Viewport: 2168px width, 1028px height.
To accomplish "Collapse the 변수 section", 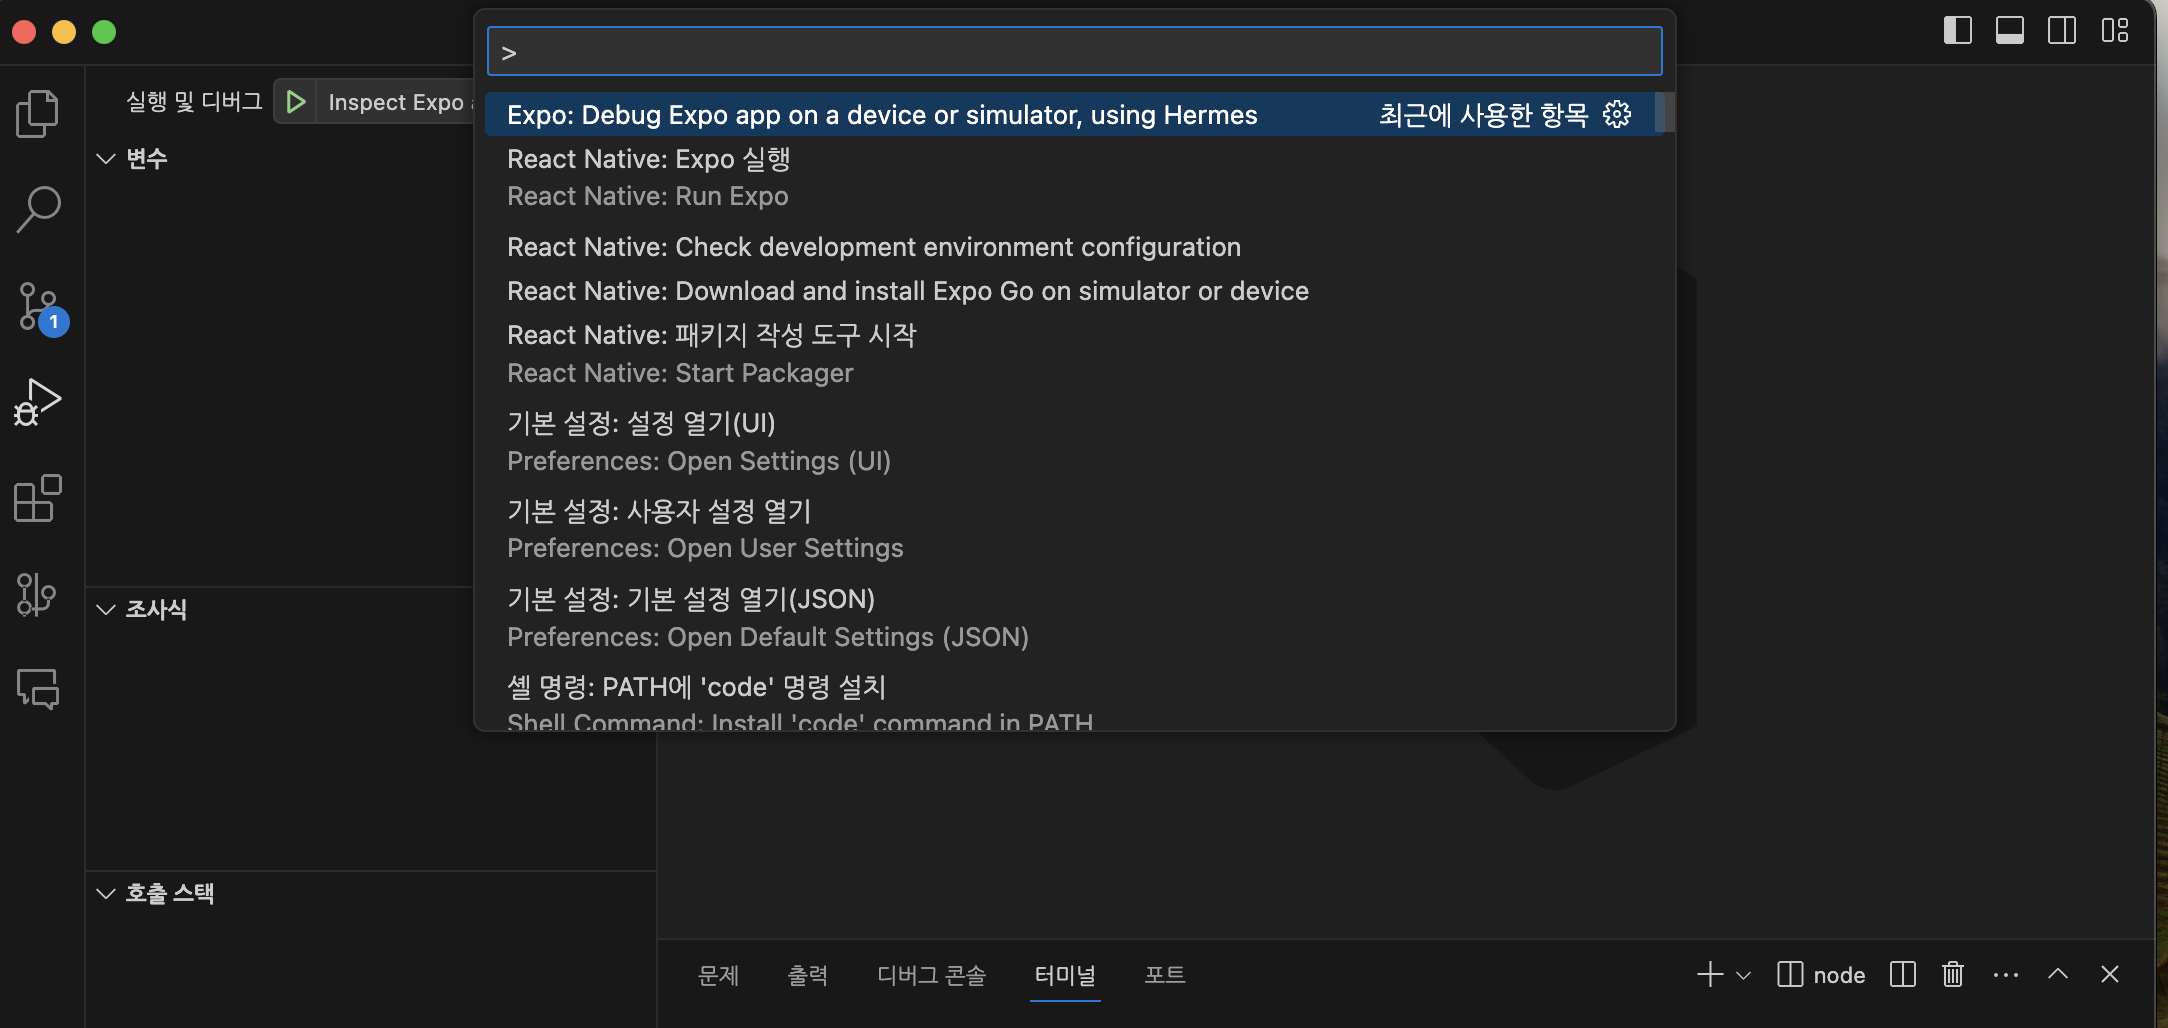I will [106, 158].
